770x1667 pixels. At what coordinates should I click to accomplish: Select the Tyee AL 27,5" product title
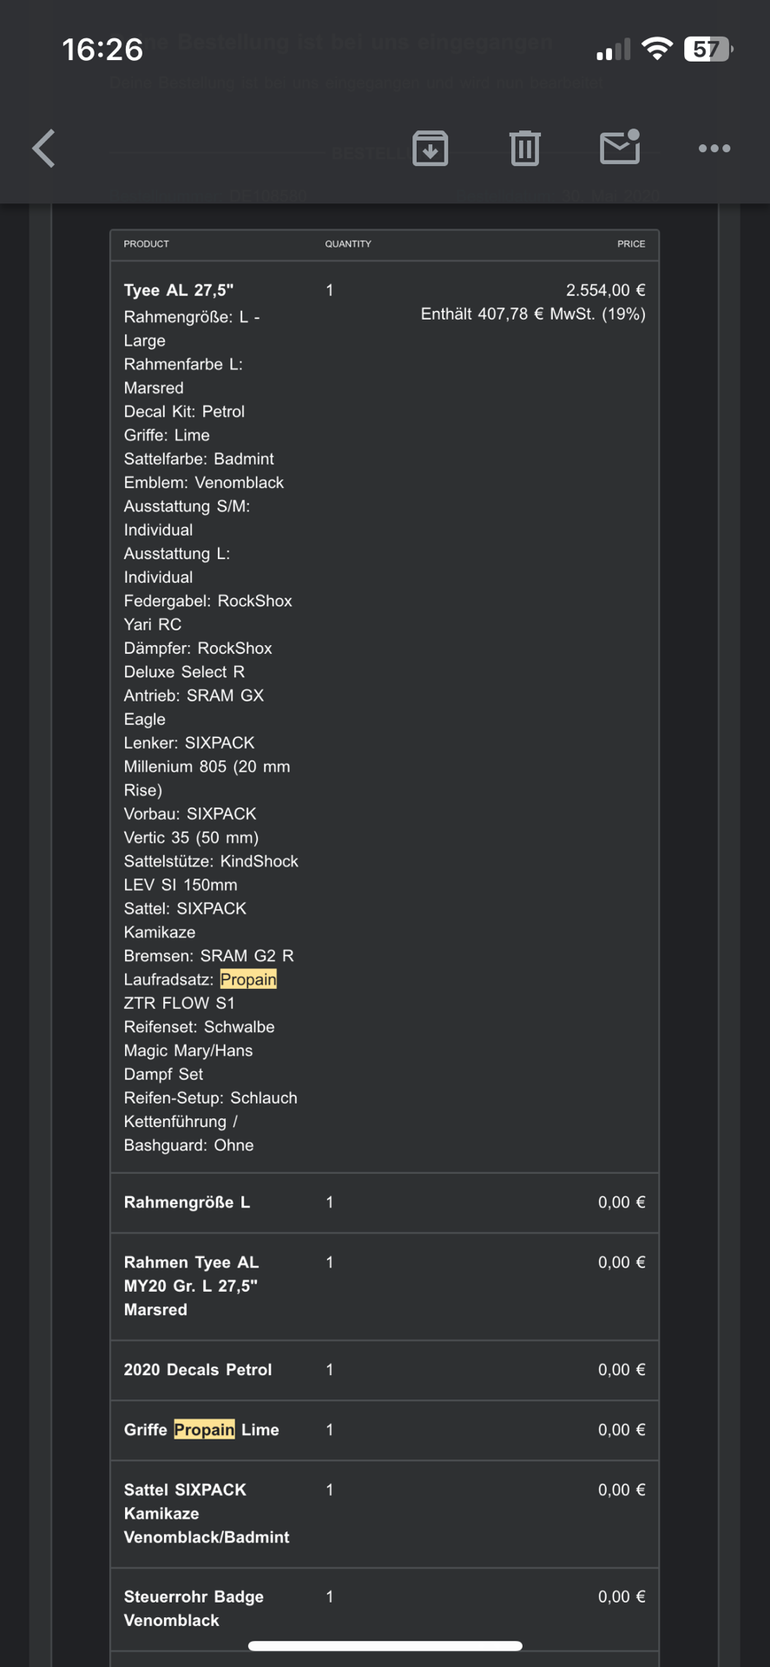179,290
